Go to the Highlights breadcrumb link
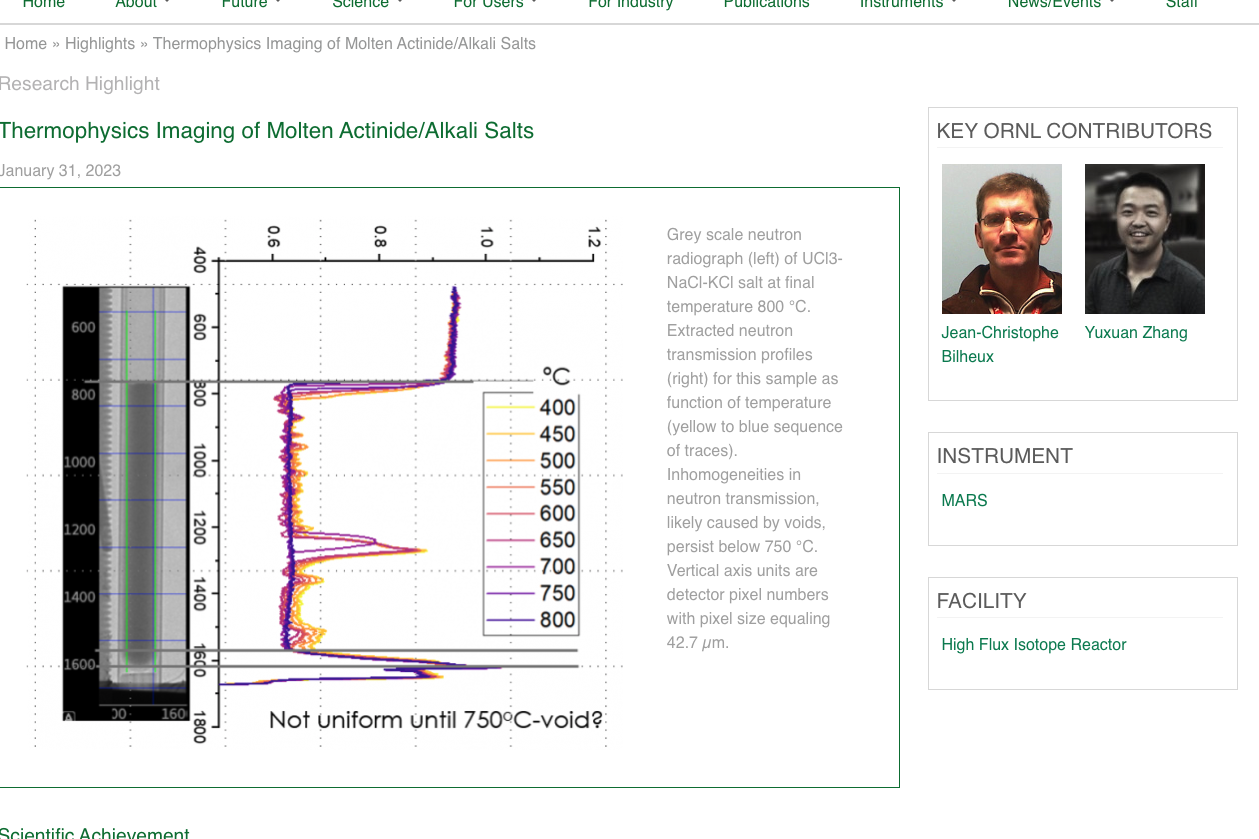This screenshot has height=839, width=1259. tap(100, 44)
